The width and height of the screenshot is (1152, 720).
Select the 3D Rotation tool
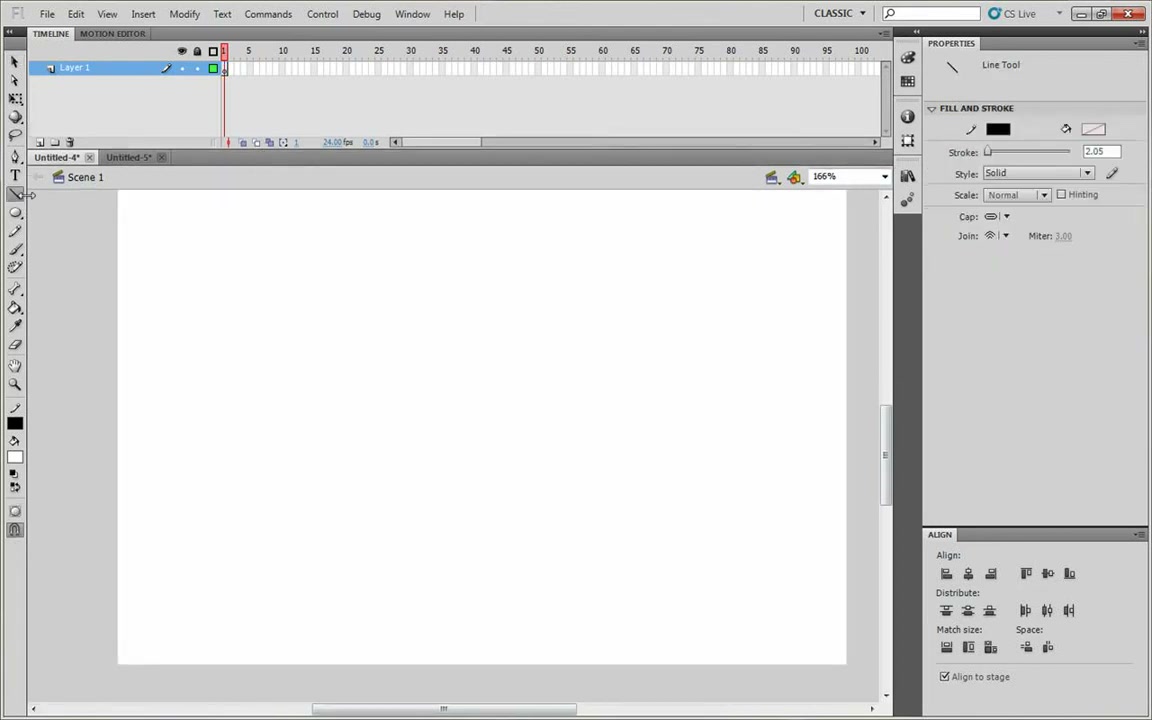click(x=15, y=117)
